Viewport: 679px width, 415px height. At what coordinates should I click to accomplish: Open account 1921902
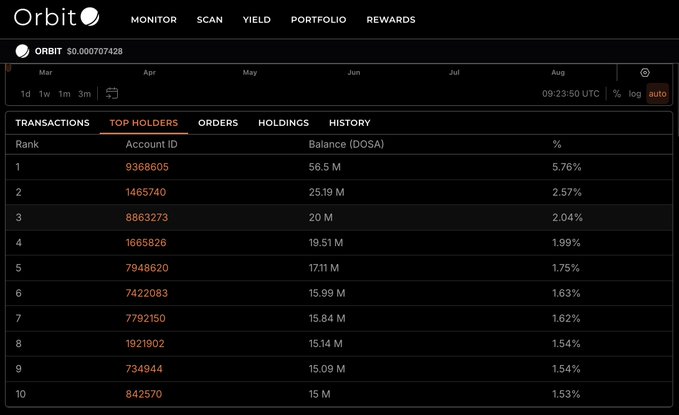click(145, 343)
